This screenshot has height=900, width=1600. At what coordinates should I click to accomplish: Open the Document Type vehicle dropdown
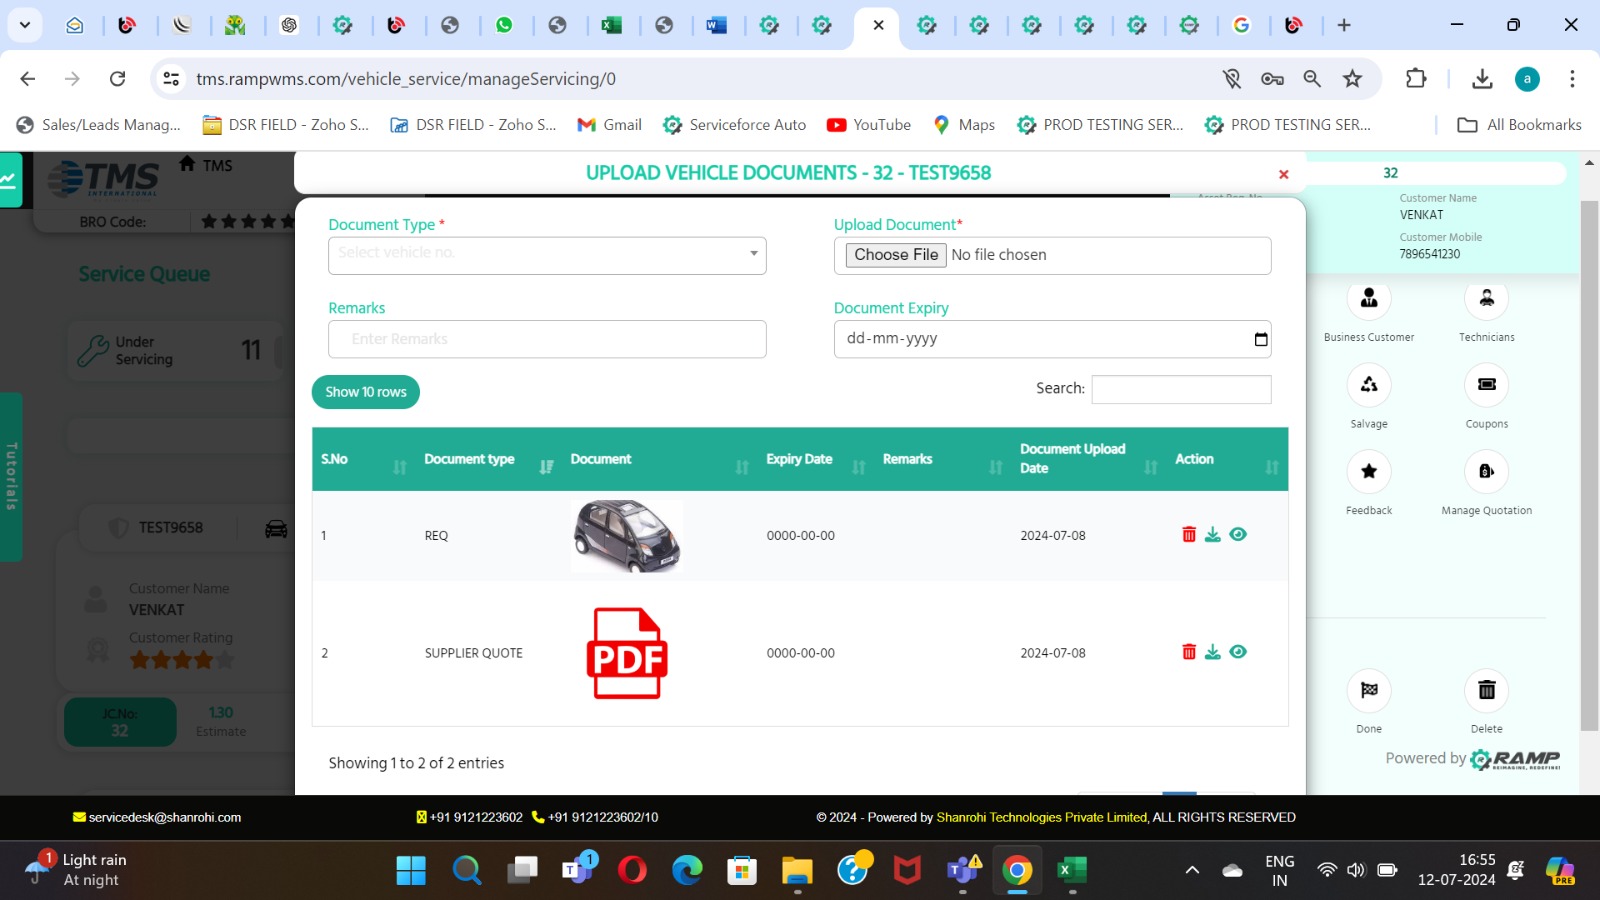pyautogui.click(x=546, y=255)
